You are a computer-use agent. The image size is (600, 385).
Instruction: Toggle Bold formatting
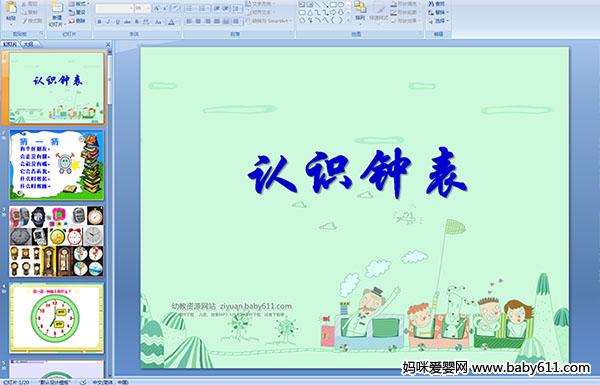99,22
